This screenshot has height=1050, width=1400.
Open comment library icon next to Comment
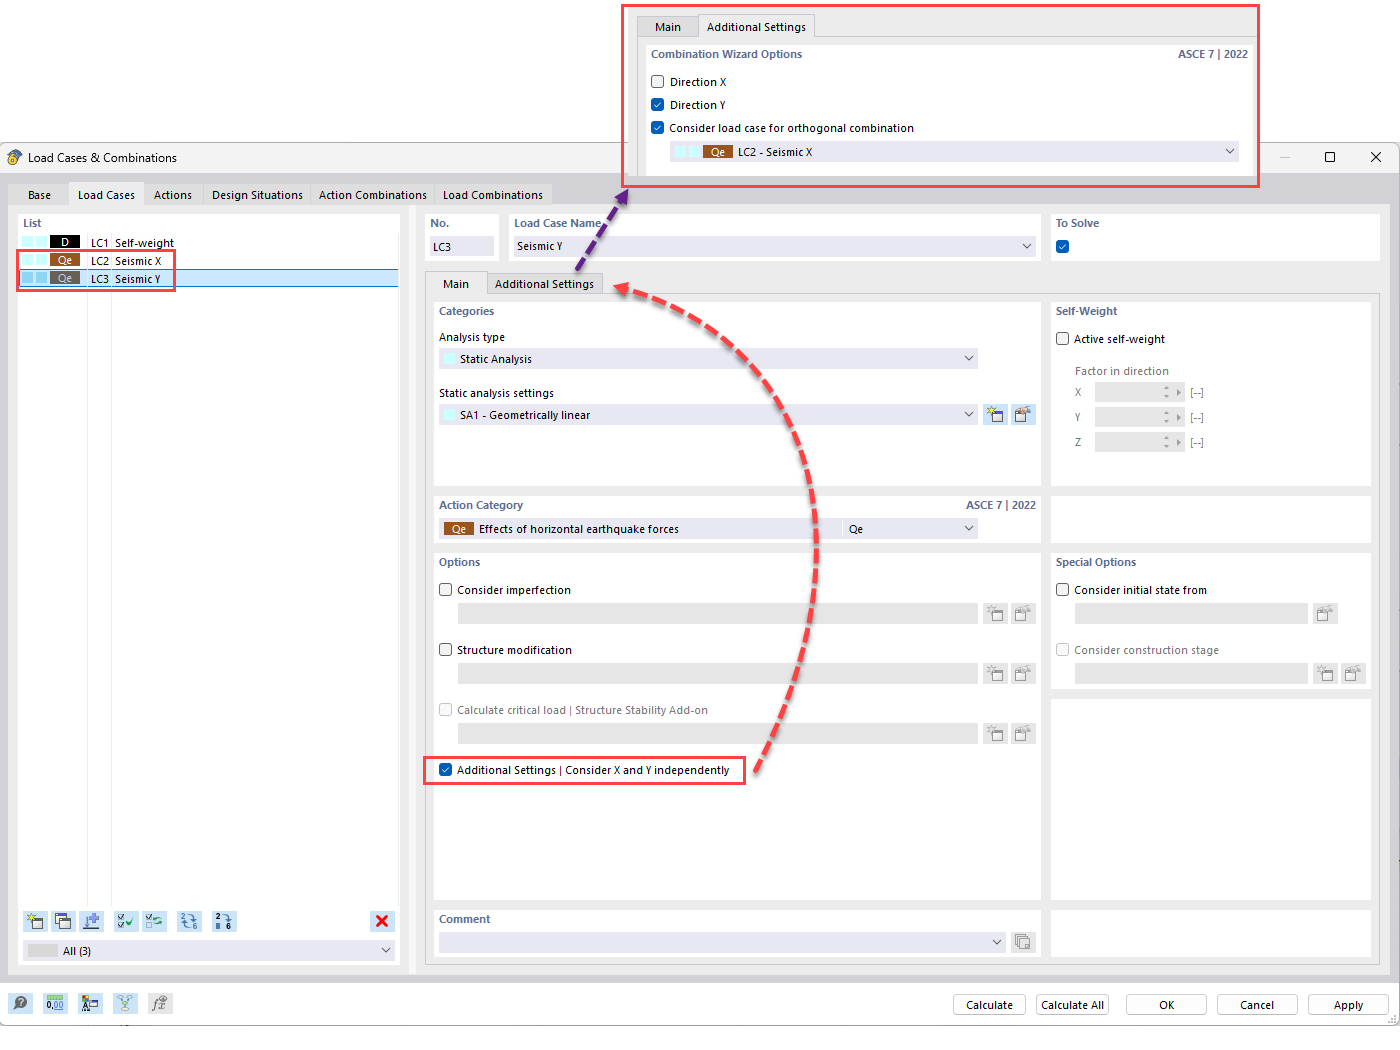tap(1023, 942)
